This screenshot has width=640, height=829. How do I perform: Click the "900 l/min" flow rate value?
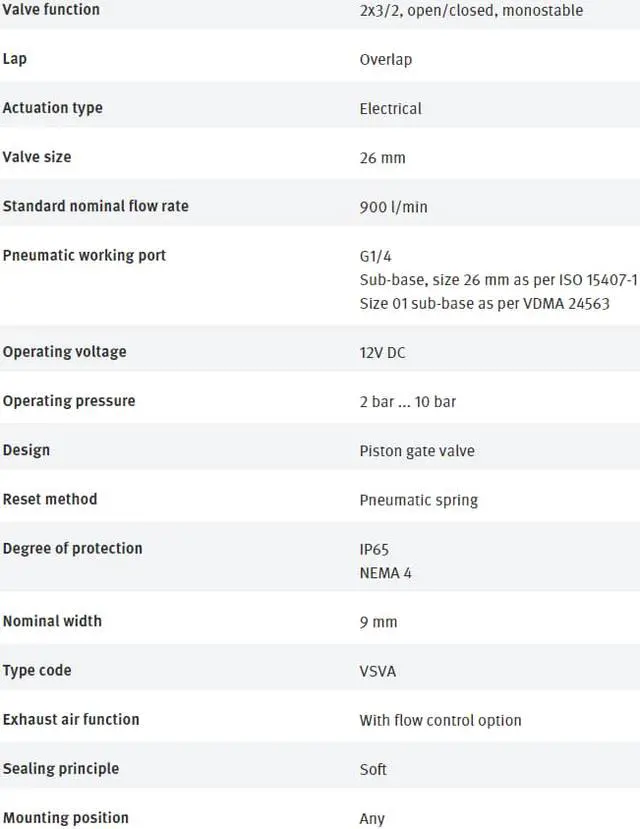393,207
